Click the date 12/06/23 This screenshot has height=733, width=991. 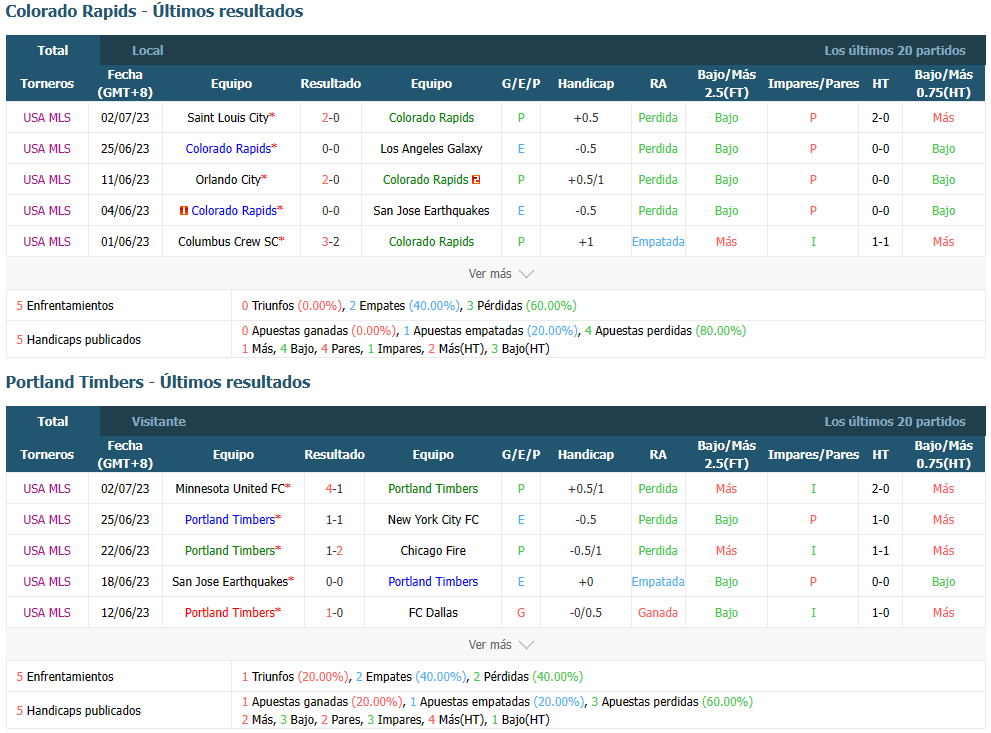pos(125,613)
